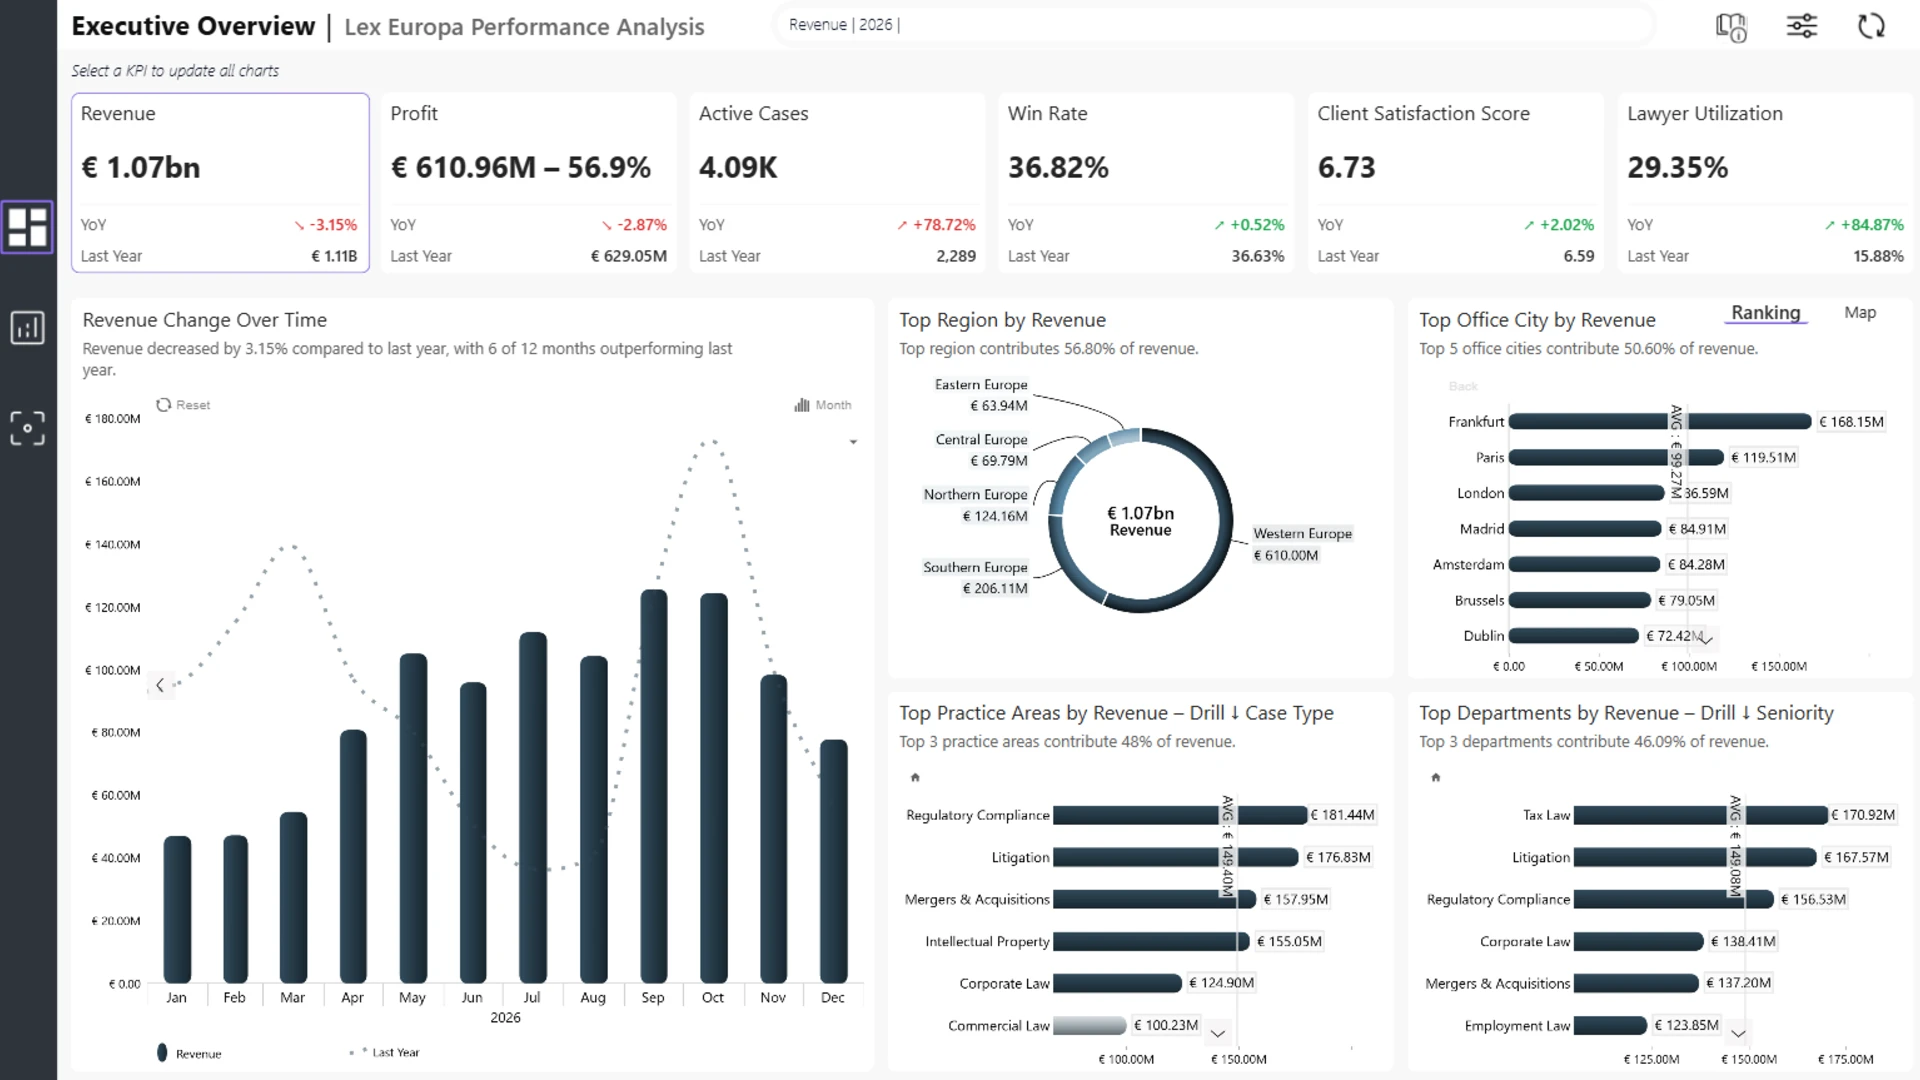Select the Active Cases KPI card
This screenshot has height=1080, width=1920.
pyautogui.click(x=837, y=183)
